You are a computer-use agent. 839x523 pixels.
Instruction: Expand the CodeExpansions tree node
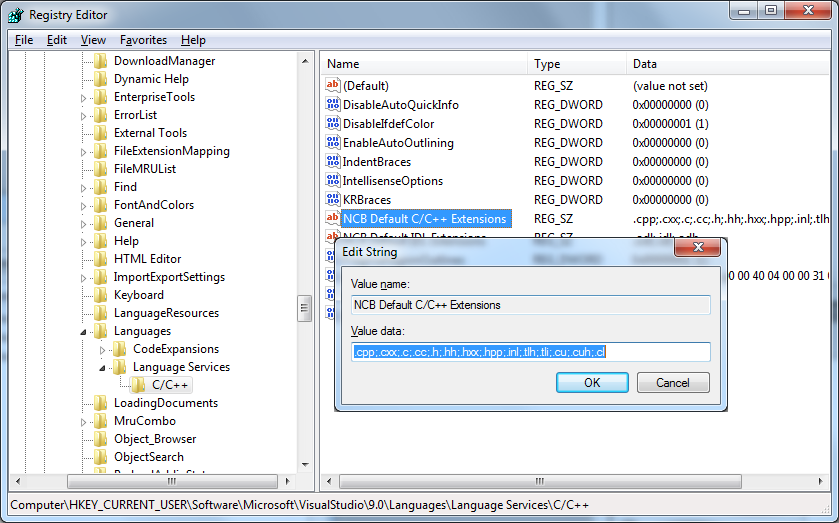pyautogui.click(x=102, y=350)
